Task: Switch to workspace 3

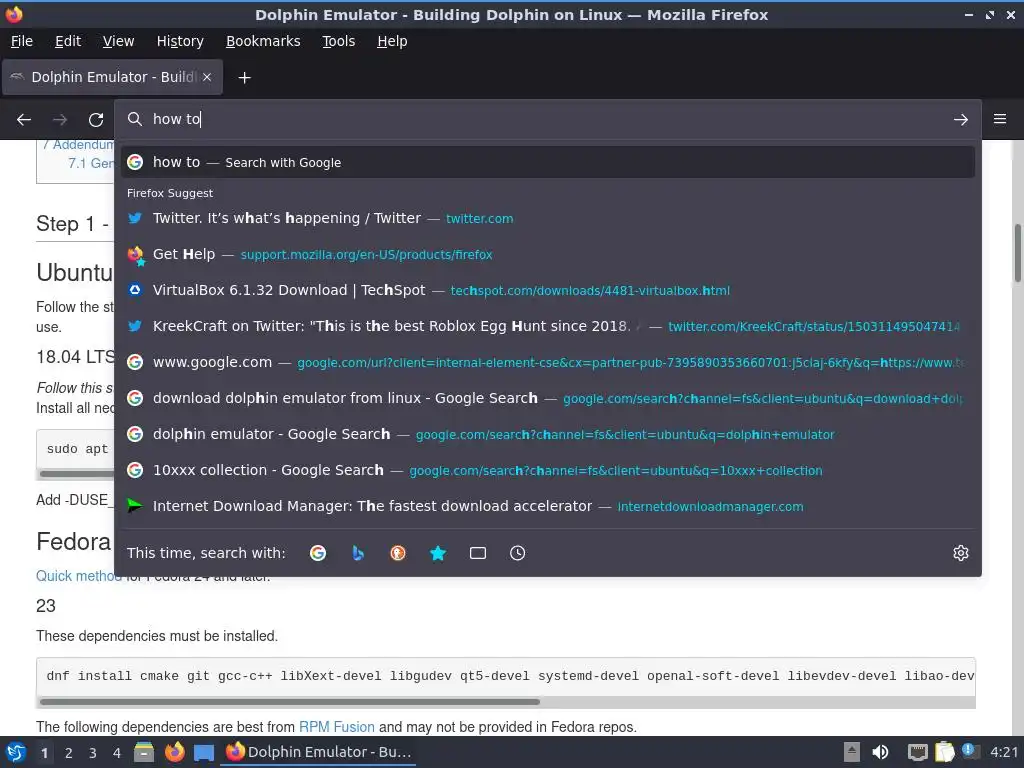Action: point(93,753)
